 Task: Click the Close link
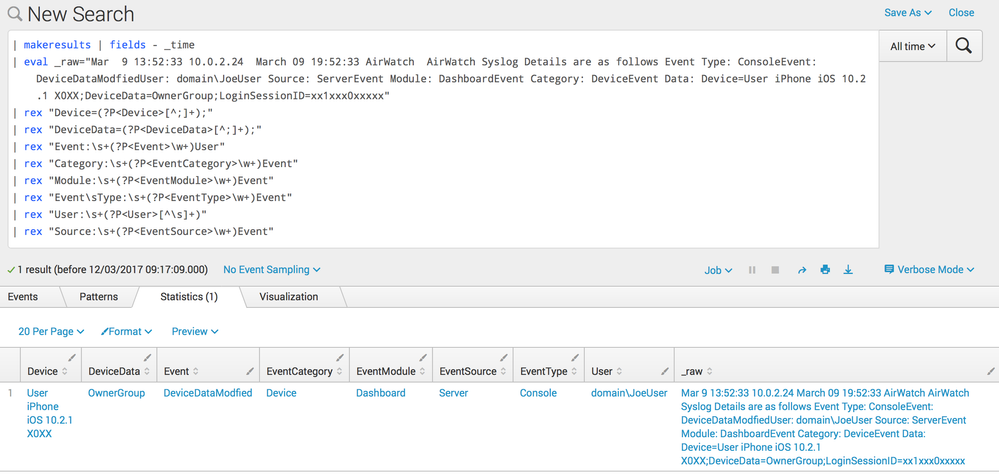click(x=961, y=13)
